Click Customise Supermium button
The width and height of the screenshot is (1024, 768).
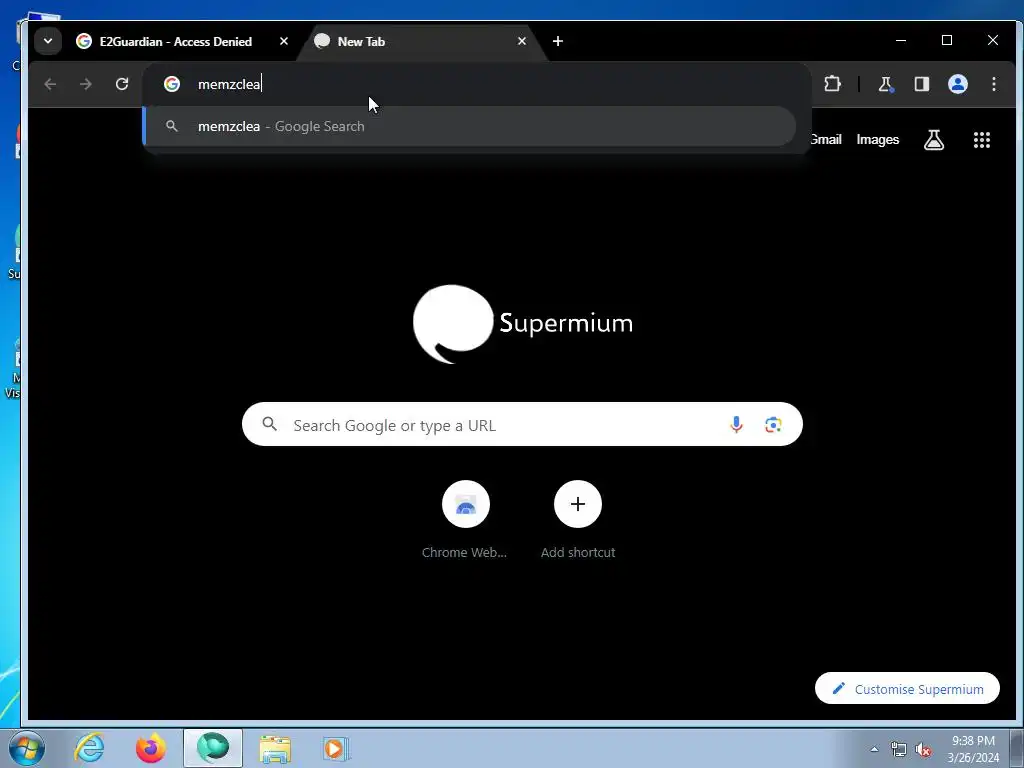(907, 688)
